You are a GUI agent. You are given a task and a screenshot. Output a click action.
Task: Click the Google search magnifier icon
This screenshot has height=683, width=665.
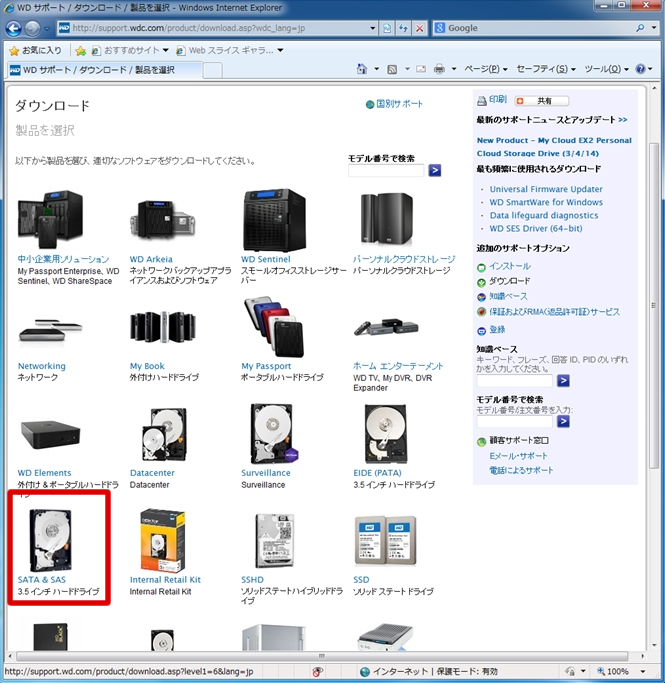click(640, 28)
